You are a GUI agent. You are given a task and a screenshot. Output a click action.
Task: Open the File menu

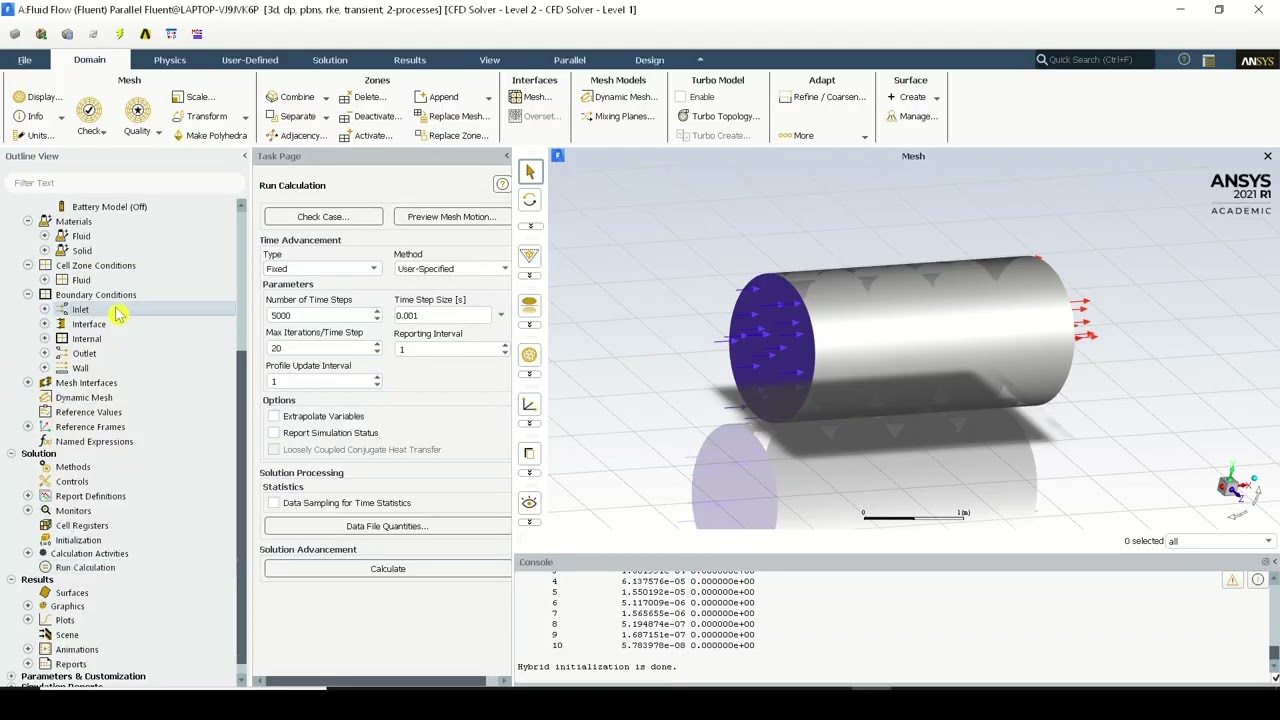(x=24, y=60)
